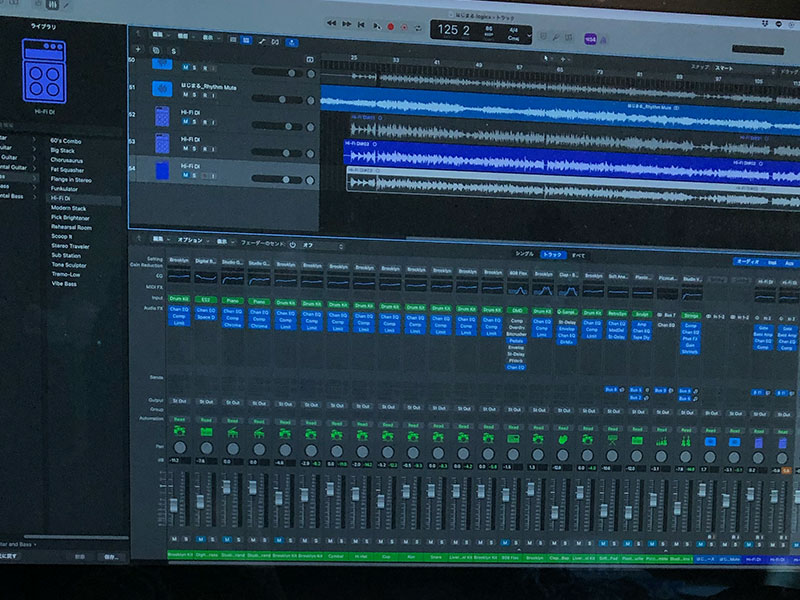800x600 pixels.
Task: Click the record button in the transport
Action: [391, 25]
